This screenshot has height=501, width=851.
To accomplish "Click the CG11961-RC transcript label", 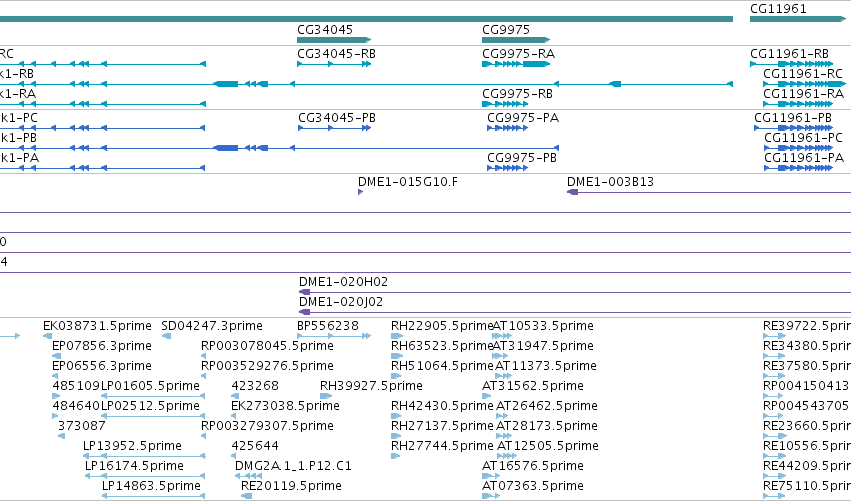I will click(x=803, y=74).
